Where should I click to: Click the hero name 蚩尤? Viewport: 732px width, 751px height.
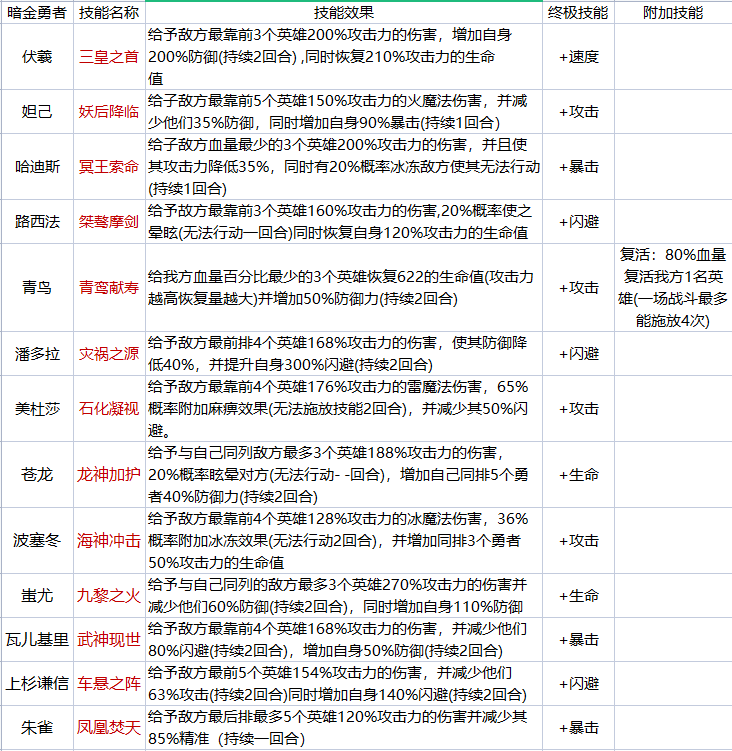[37, 595]
